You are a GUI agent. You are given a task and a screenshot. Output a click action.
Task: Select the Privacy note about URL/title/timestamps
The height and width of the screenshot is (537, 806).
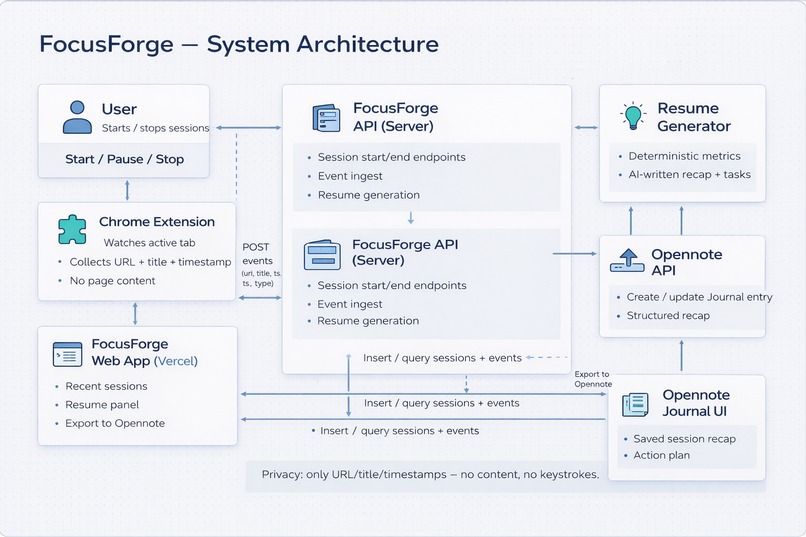click(x=430, y=474)
